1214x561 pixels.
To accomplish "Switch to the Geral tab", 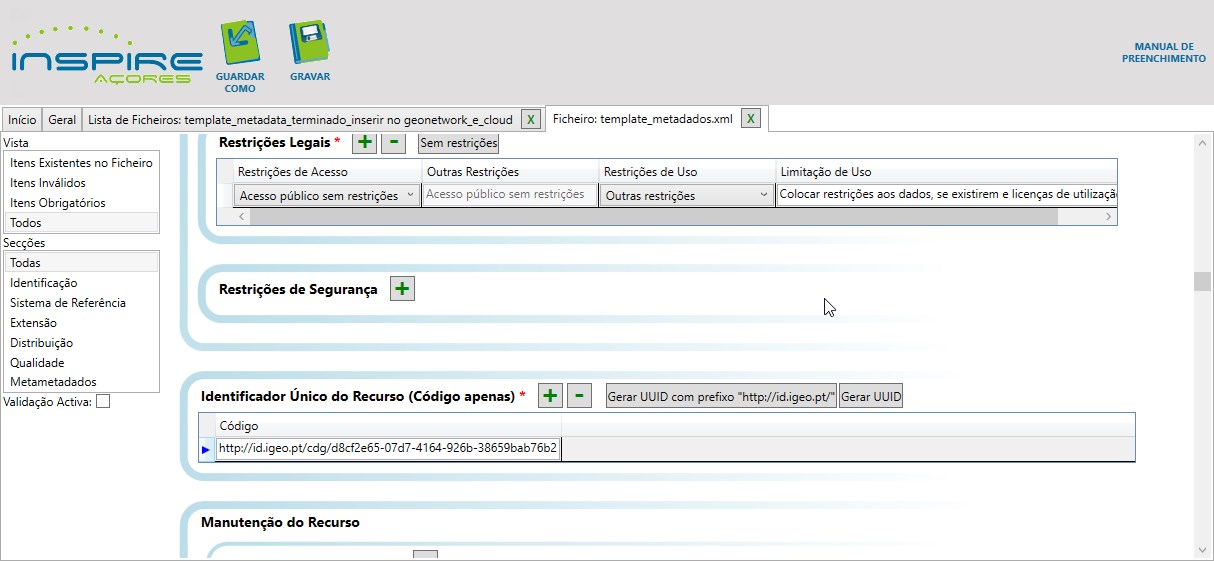I will click(62, 119).
